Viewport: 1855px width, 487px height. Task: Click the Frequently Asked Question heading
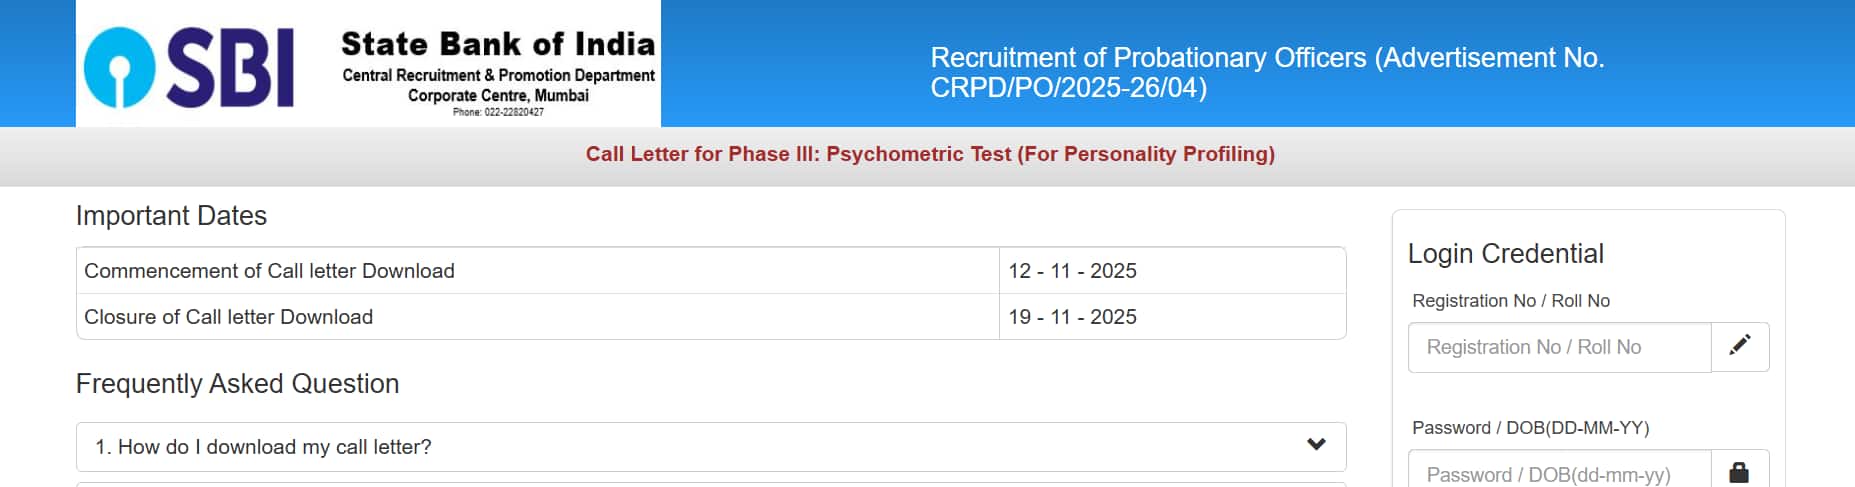coord(237,384)
